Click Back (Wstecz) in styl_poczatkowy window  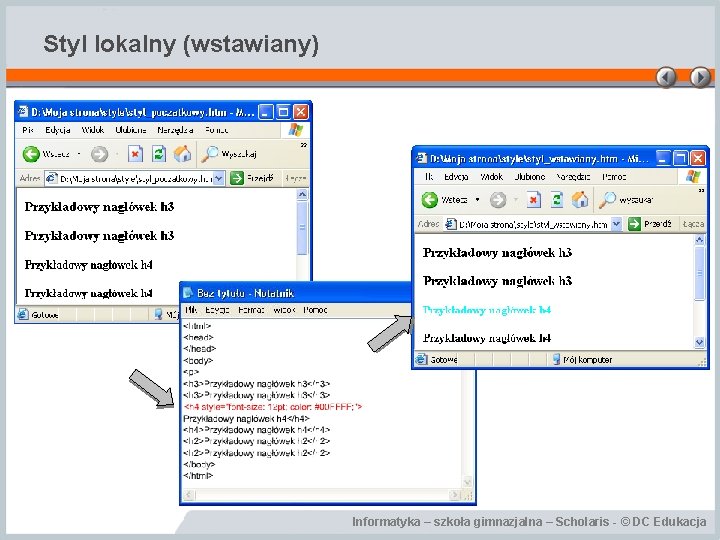click(x=45, y=154)
